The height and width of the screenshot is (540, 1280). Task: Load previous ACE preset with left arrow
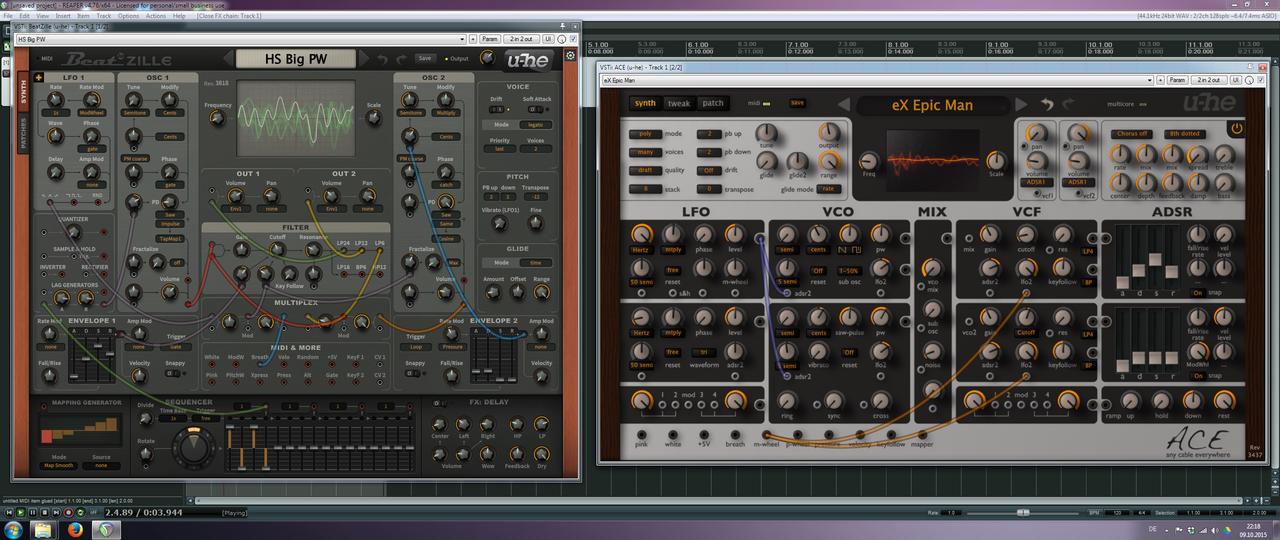coord(843,104)
